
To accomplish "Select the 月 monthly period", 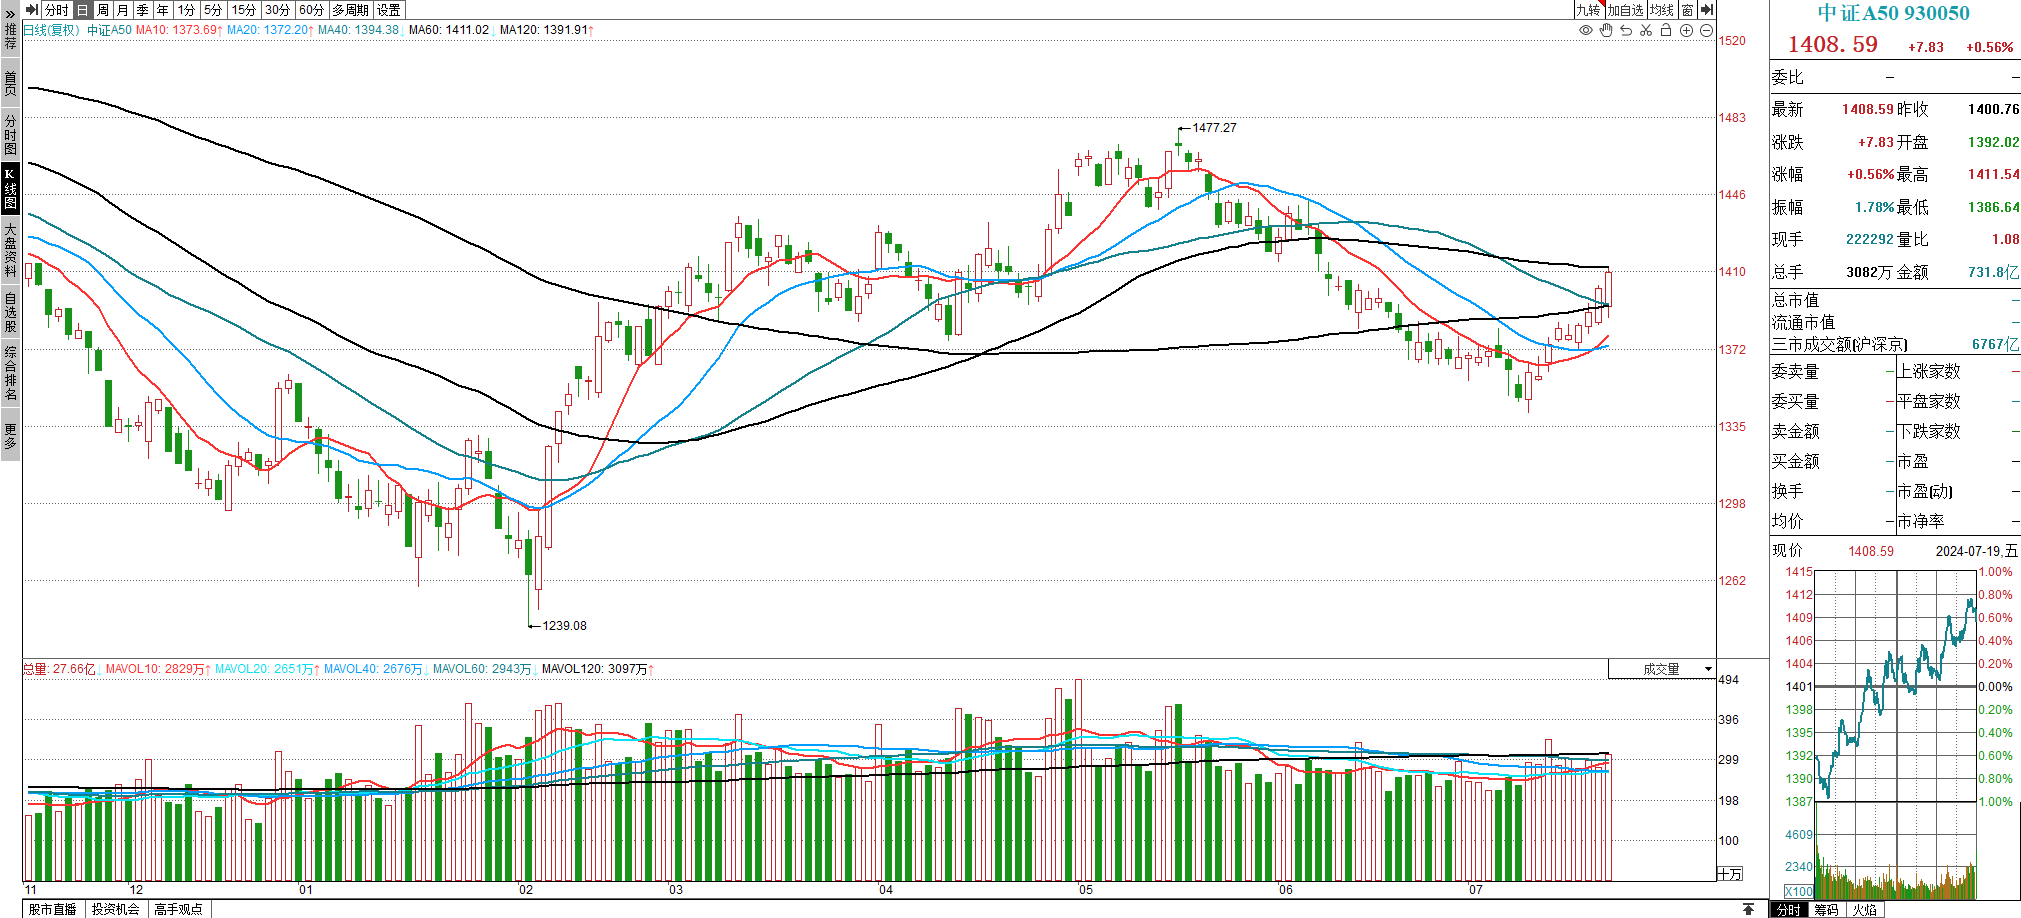I will click(x=122, y=10).
